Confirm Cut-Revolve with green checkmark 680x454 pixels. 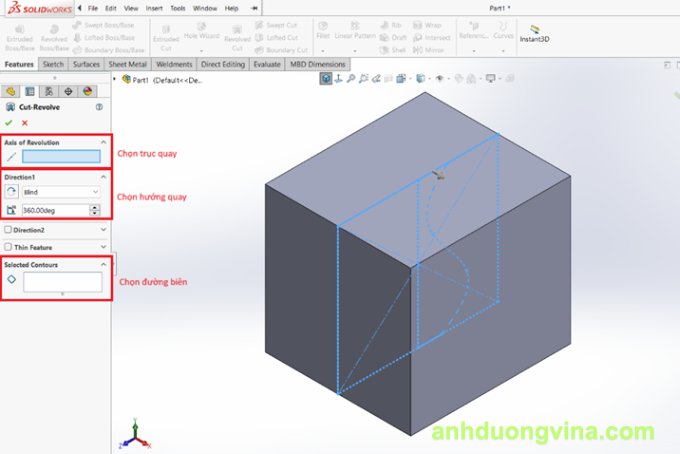click(x=10, y=122)
